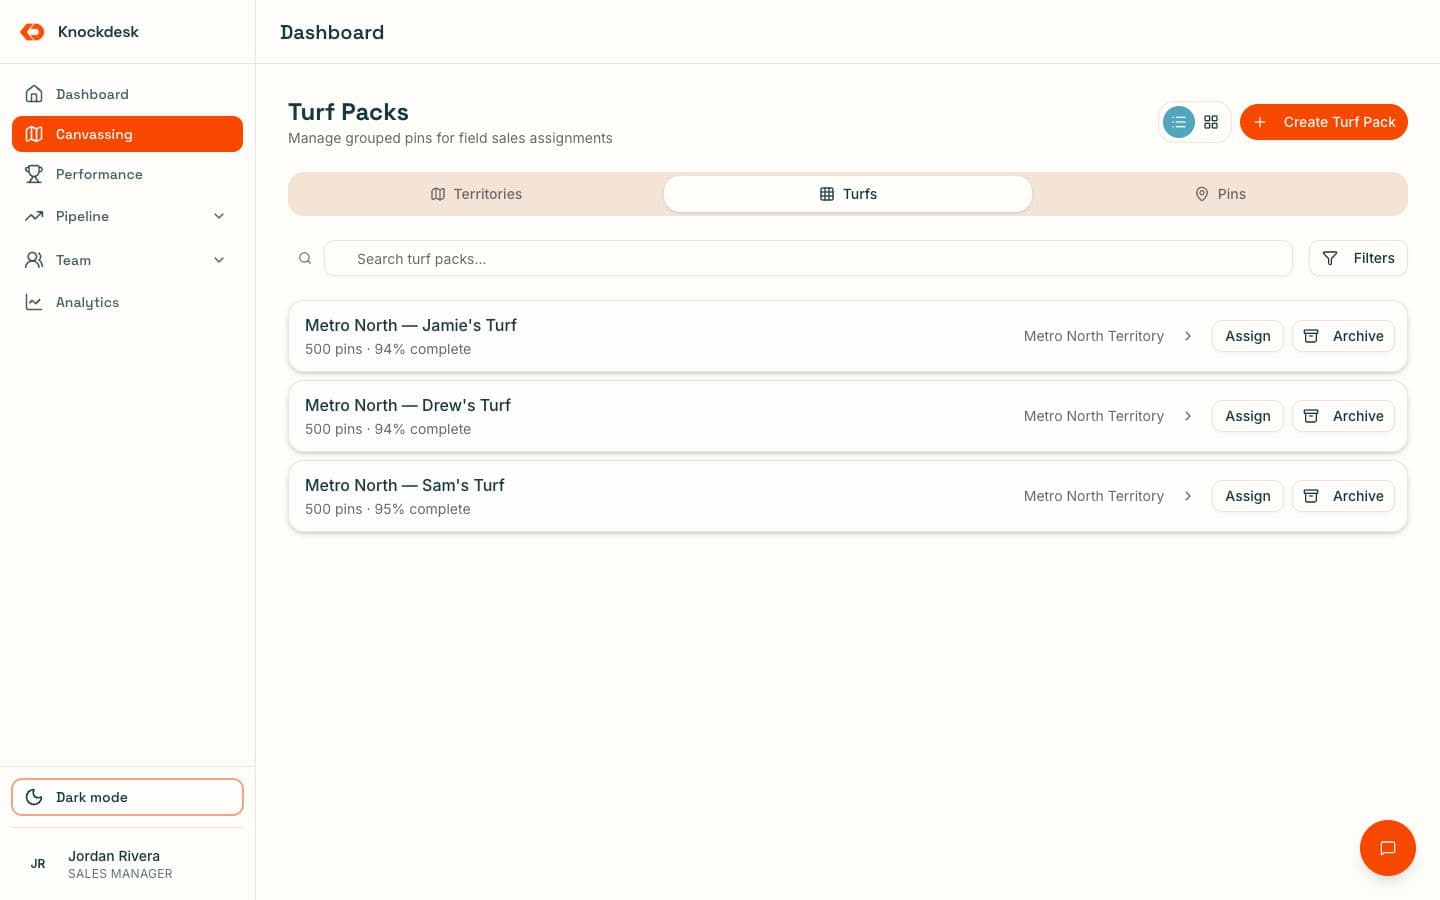This screenshot has height=900, width=1440.
Task: Click the Dashboard home icon in sidebar
Action: tap(34, 94)
